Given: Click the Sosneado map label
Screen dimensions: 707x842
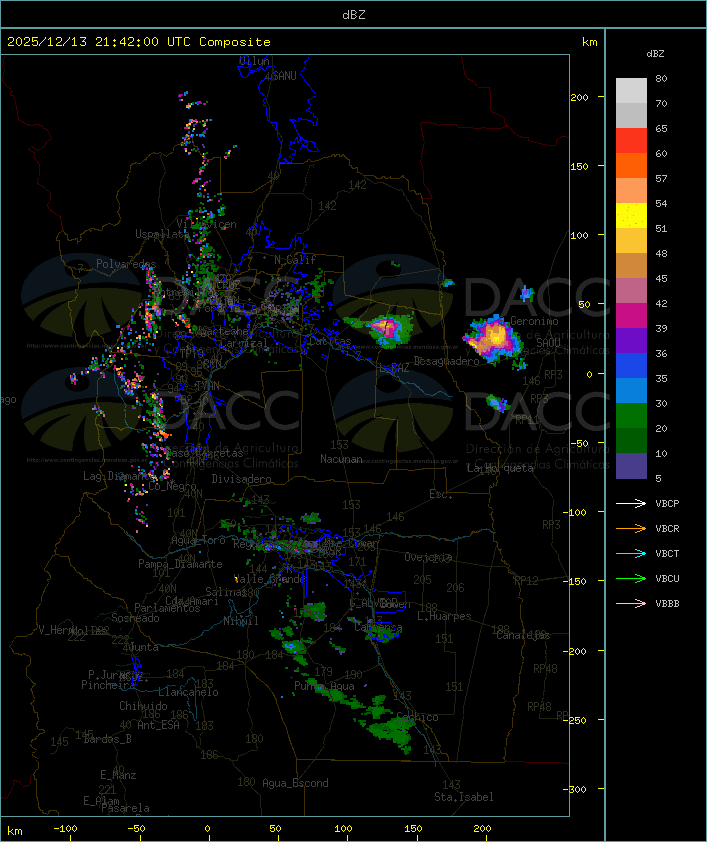Looking at the screenshot, I should pyautogui.click(x=135, y=618).
